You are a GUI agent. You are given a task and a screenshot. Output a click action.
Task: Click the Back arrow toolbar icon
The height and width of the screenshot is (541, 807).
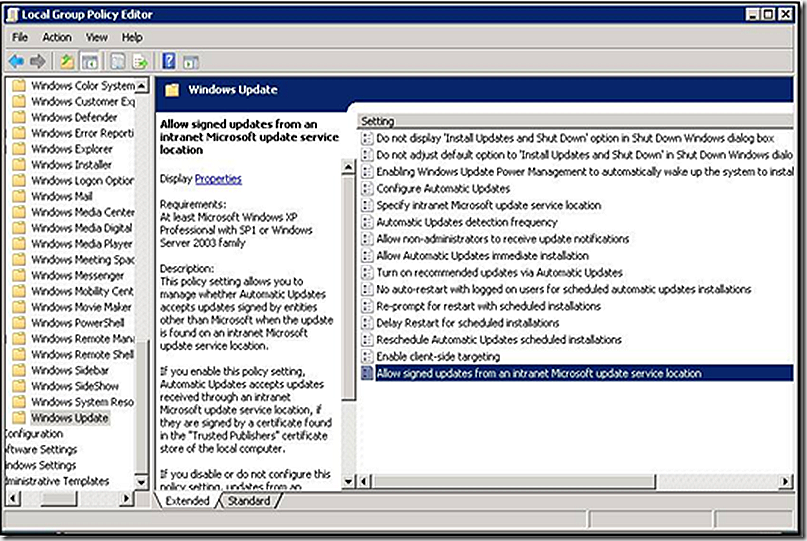click(16, 62)
